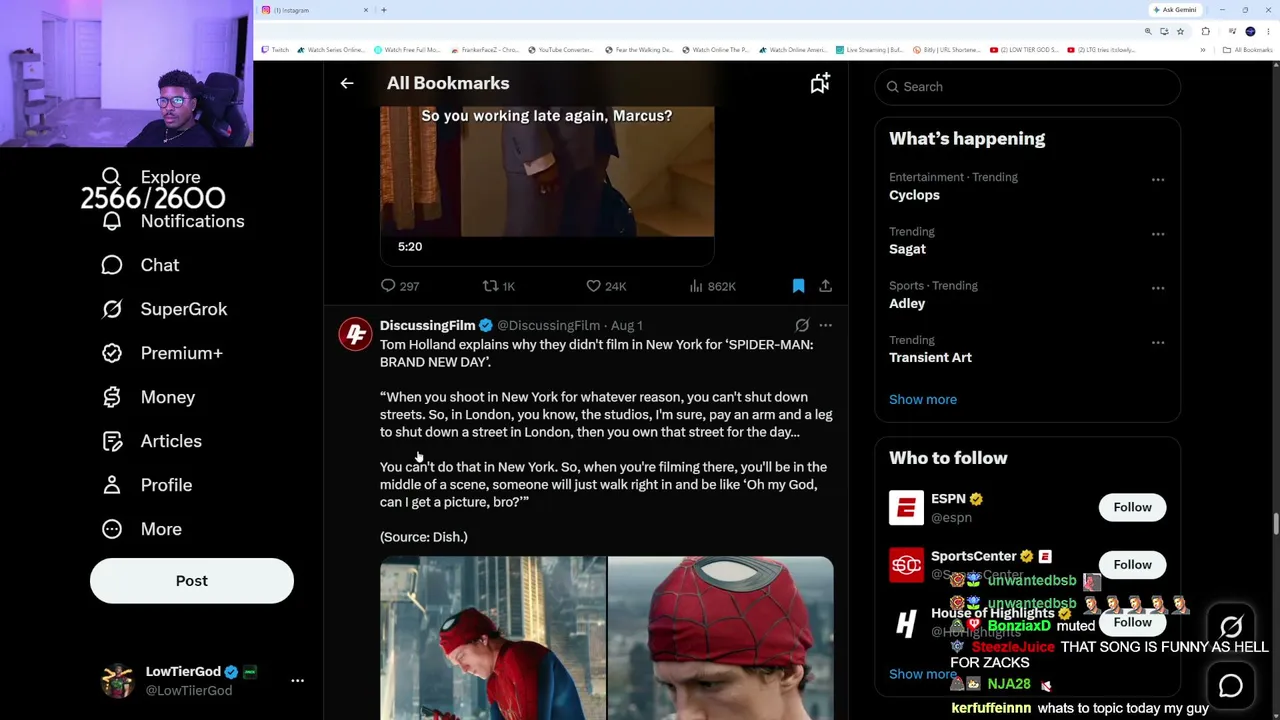Go back using the All Bookmarks arrow
The width and height of the screenshot is (1280, 720).
[347, 84]
